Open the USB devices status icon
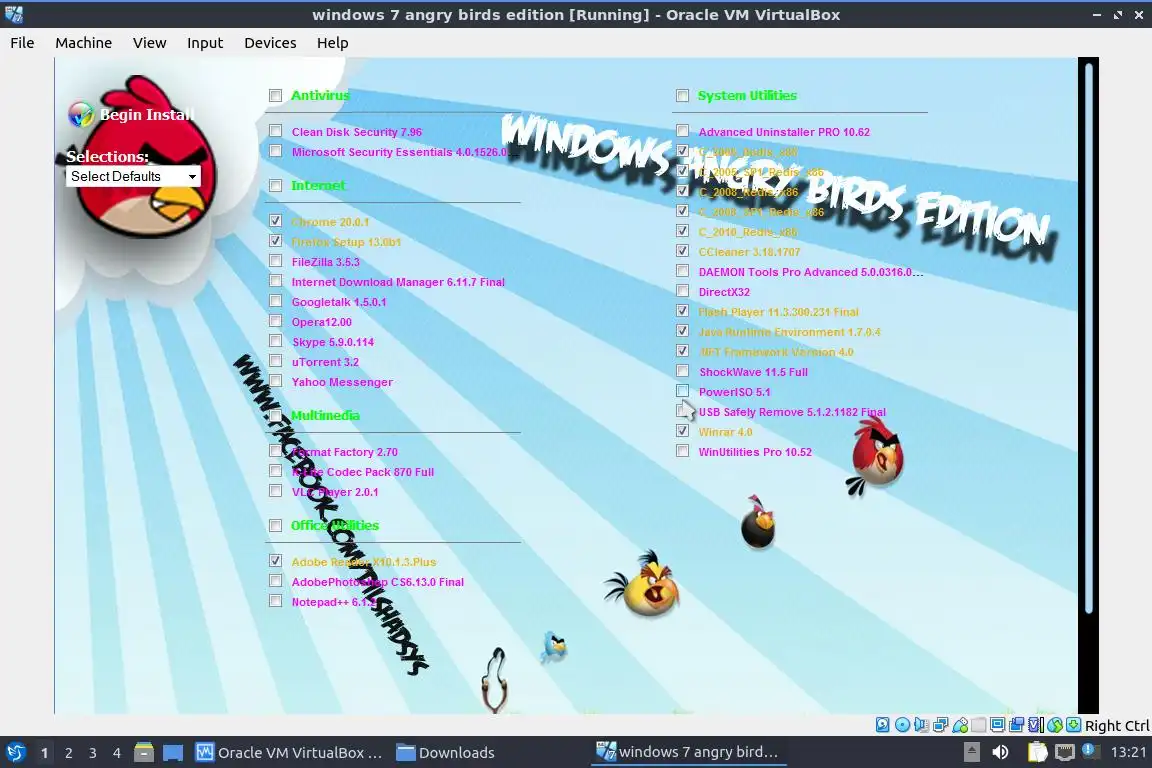The image size is (1152, 768). tap(960, 725)
